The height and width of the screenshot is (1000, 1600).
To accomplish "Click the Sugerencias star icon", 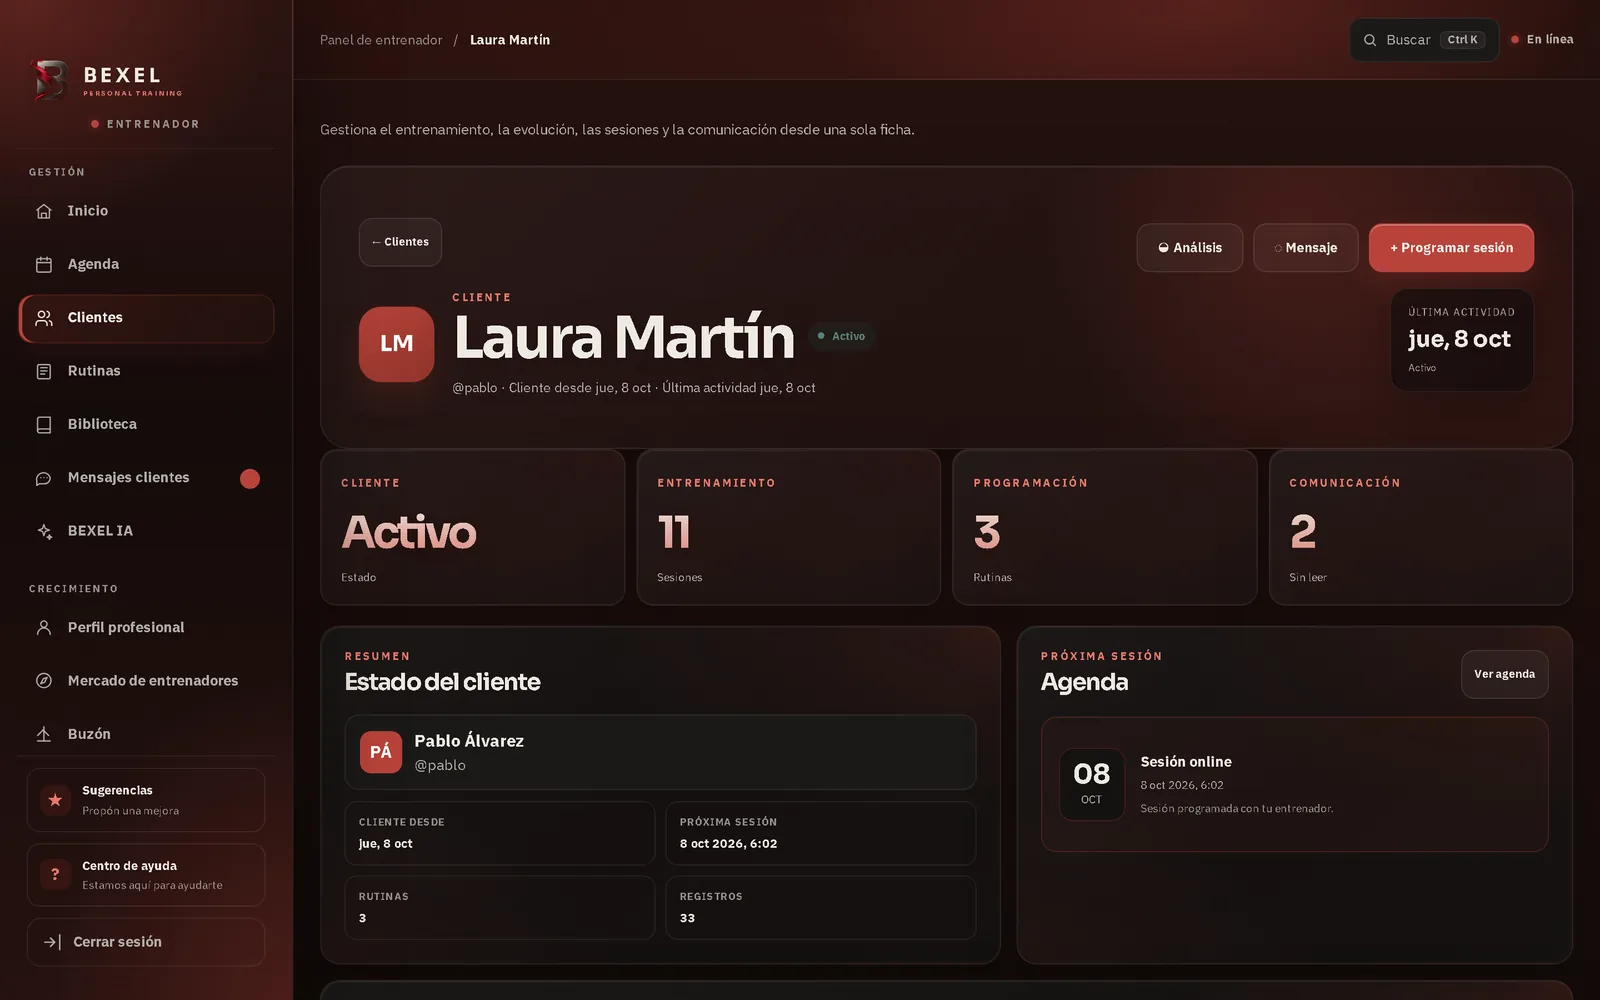I will [x=55, y=800].
